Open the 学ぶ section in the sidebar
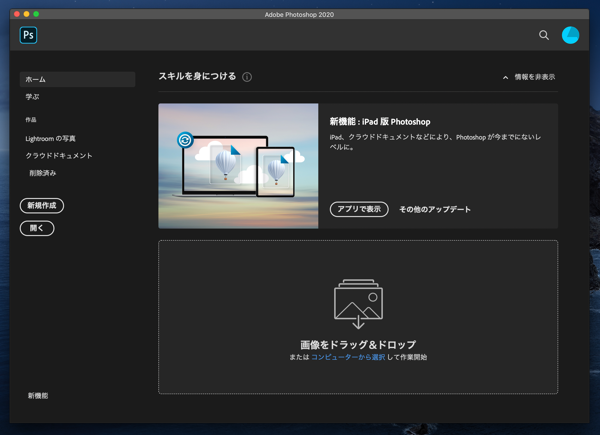 point(33,97)
